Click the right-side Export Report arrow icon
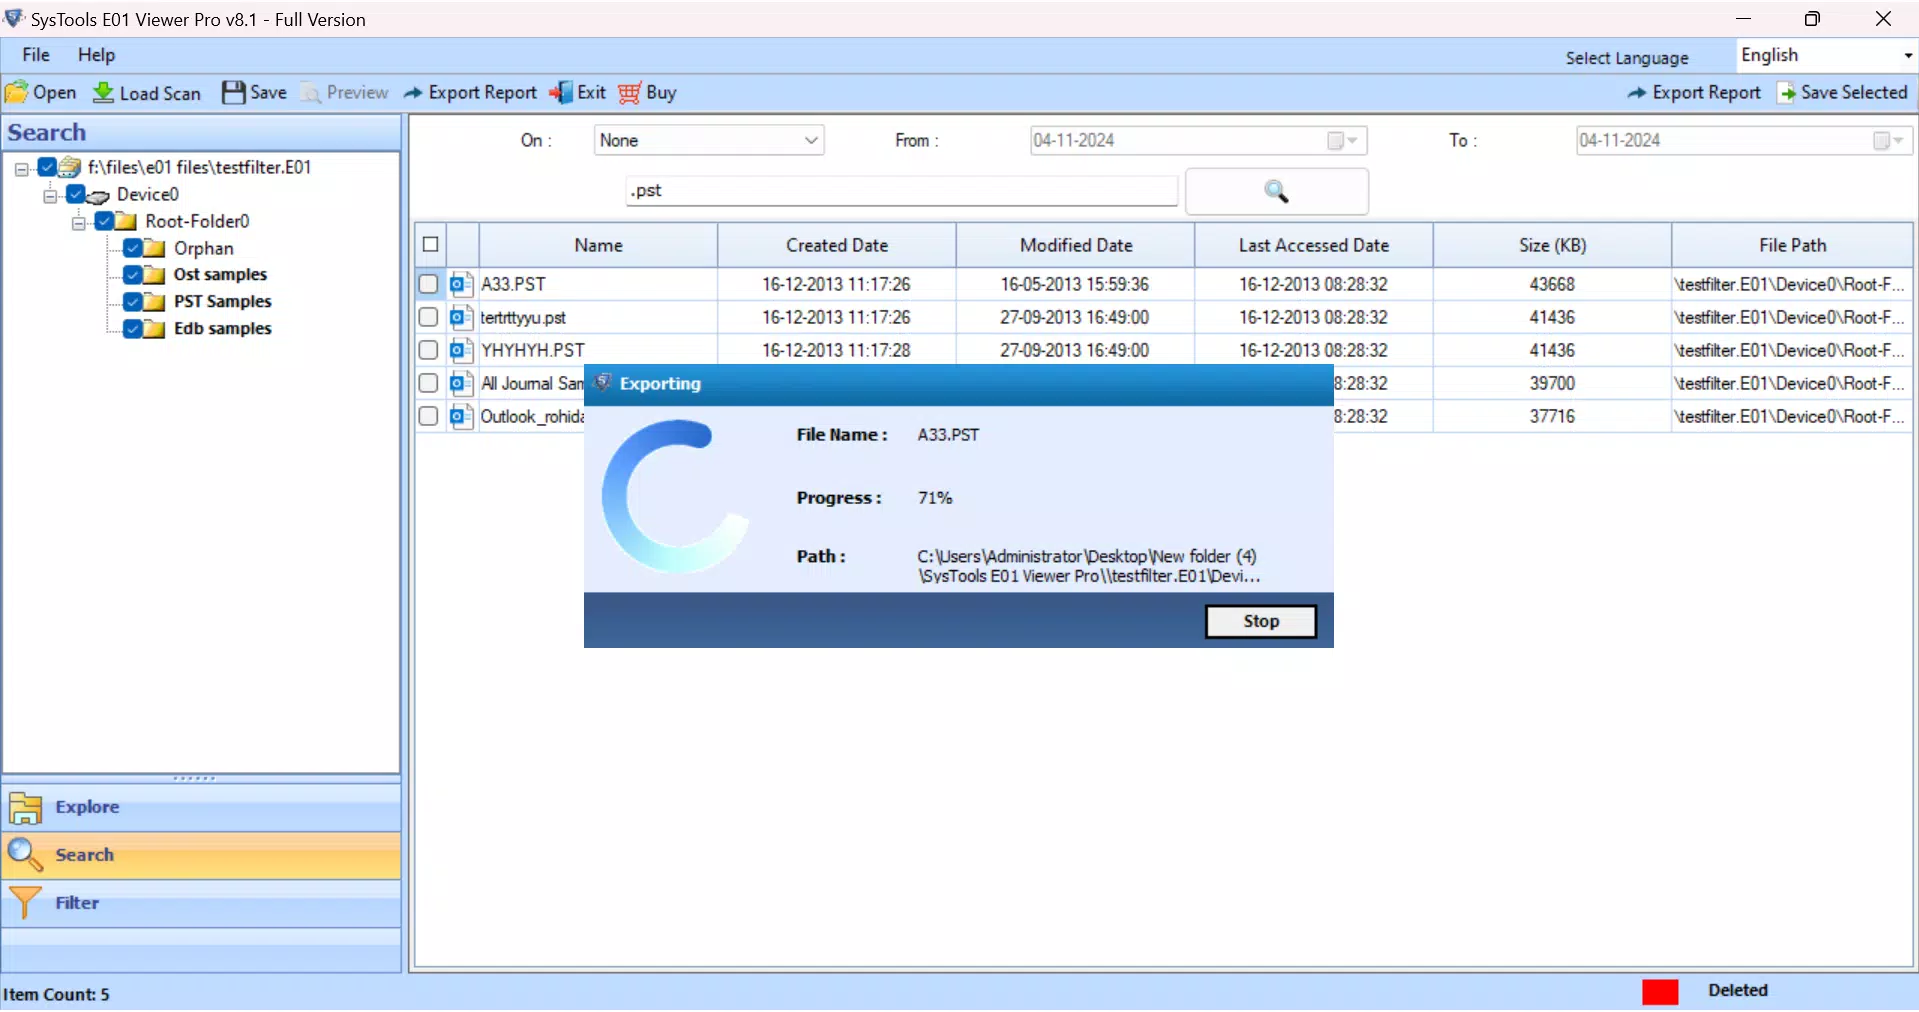Image resolution: width=1919 pixels, height=1012 pixels. tap(1636, 93)
